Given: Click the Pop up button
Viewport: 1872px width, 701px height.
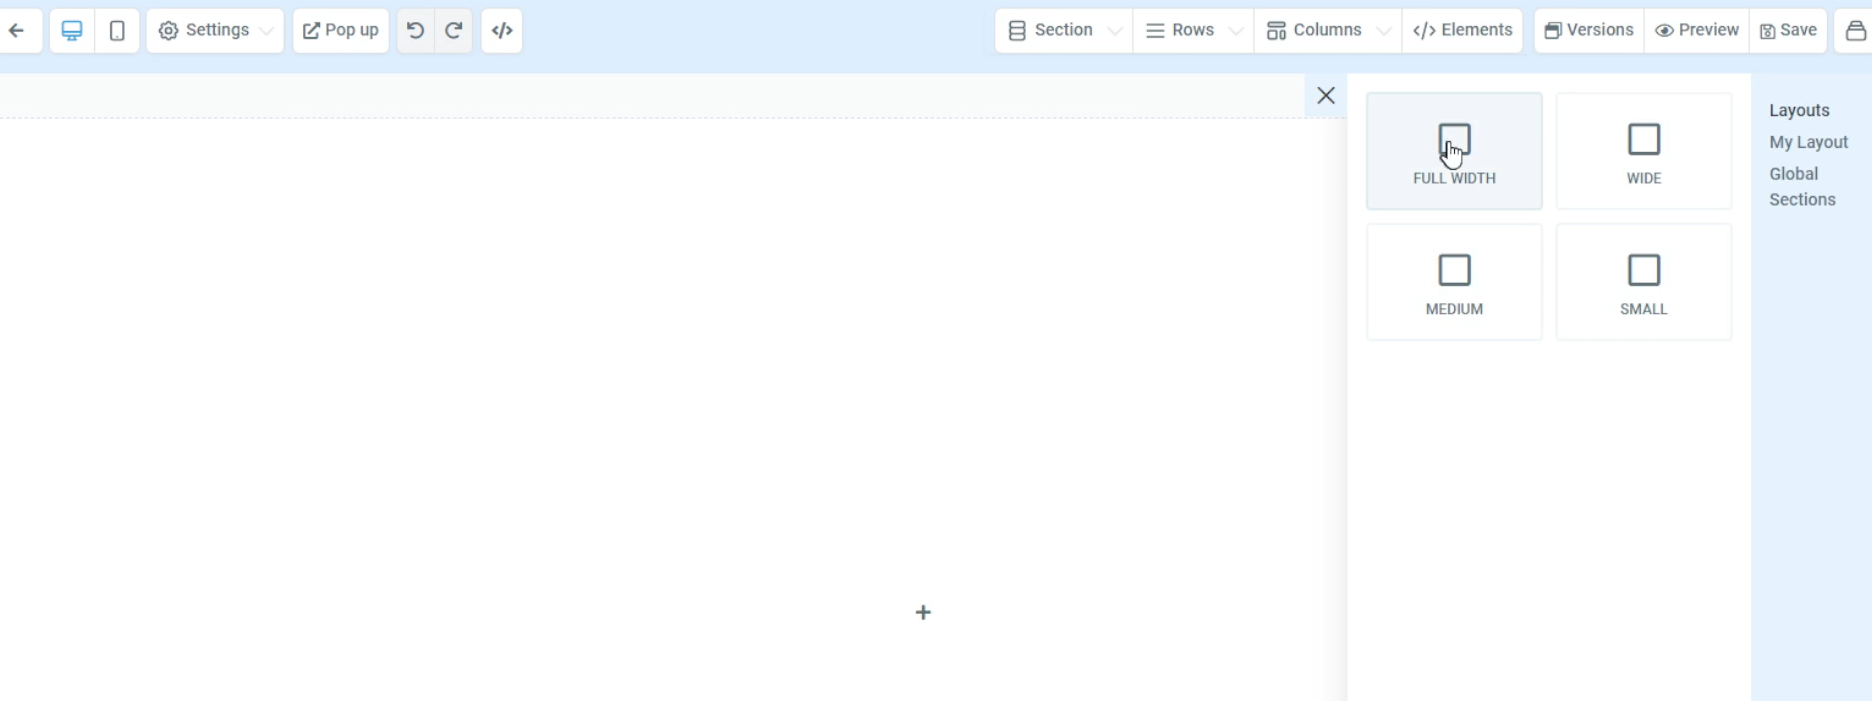Looking at the screenshot, I should point(341,31).
